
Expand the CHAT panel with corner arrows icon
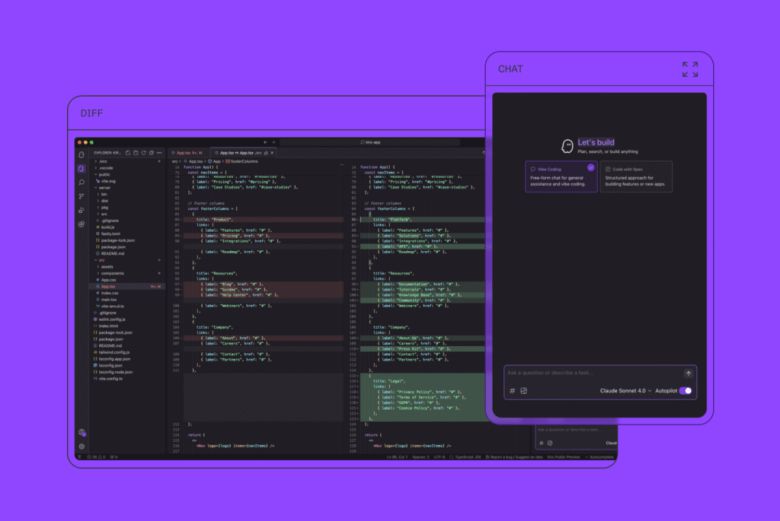pos(690,69)
